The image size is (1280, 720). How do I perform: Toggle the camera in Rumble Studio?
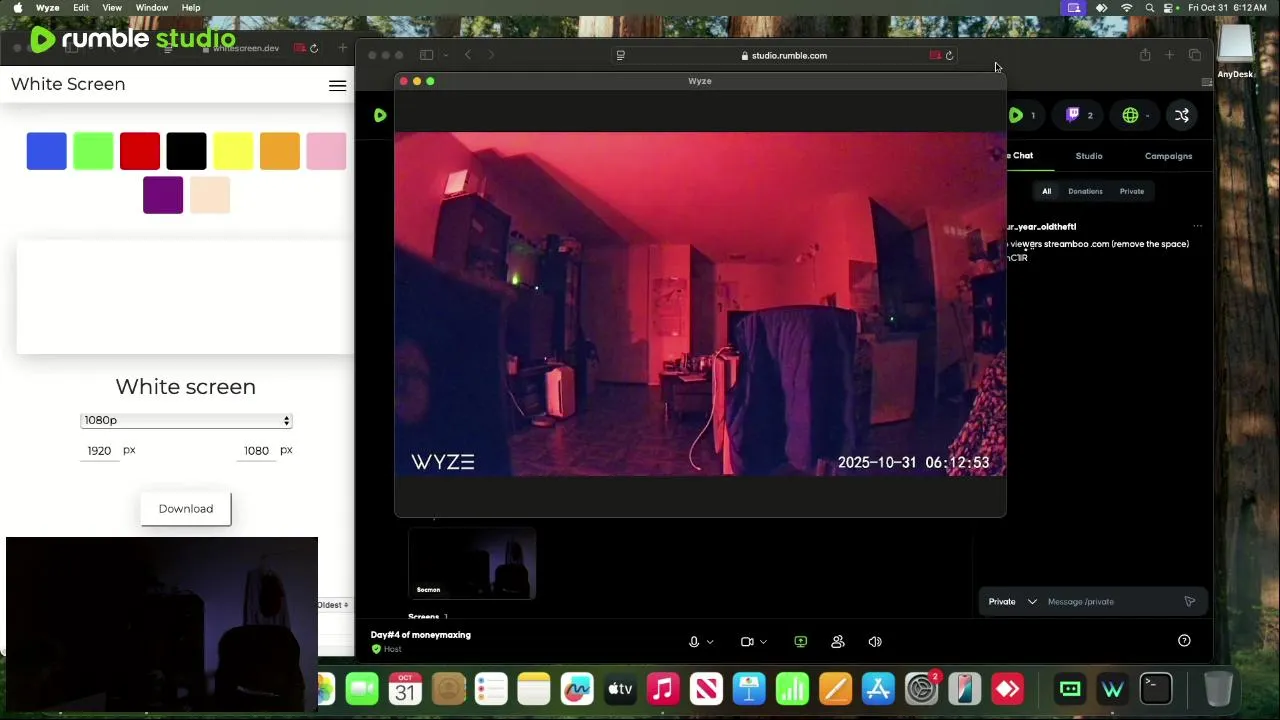click(747, 642)
